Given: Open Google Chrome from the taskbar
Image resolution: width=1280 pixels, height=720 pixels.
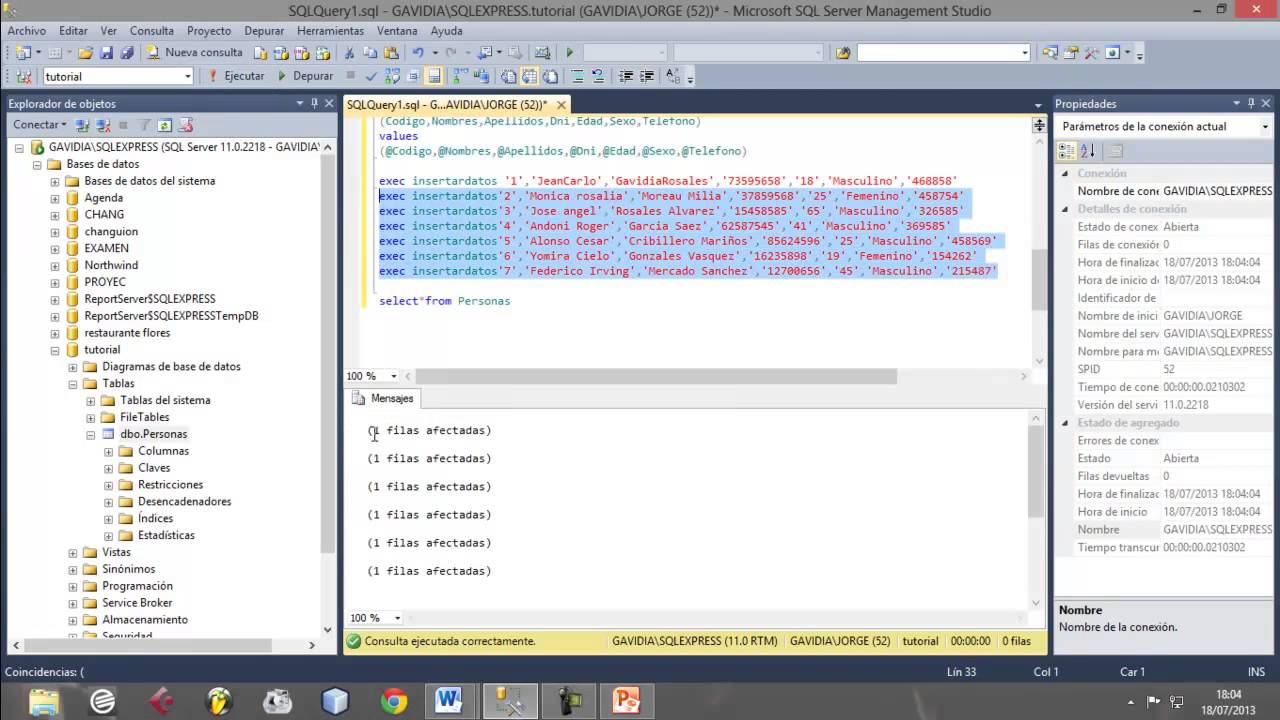Looking at the screenshot, I should 394,701.
